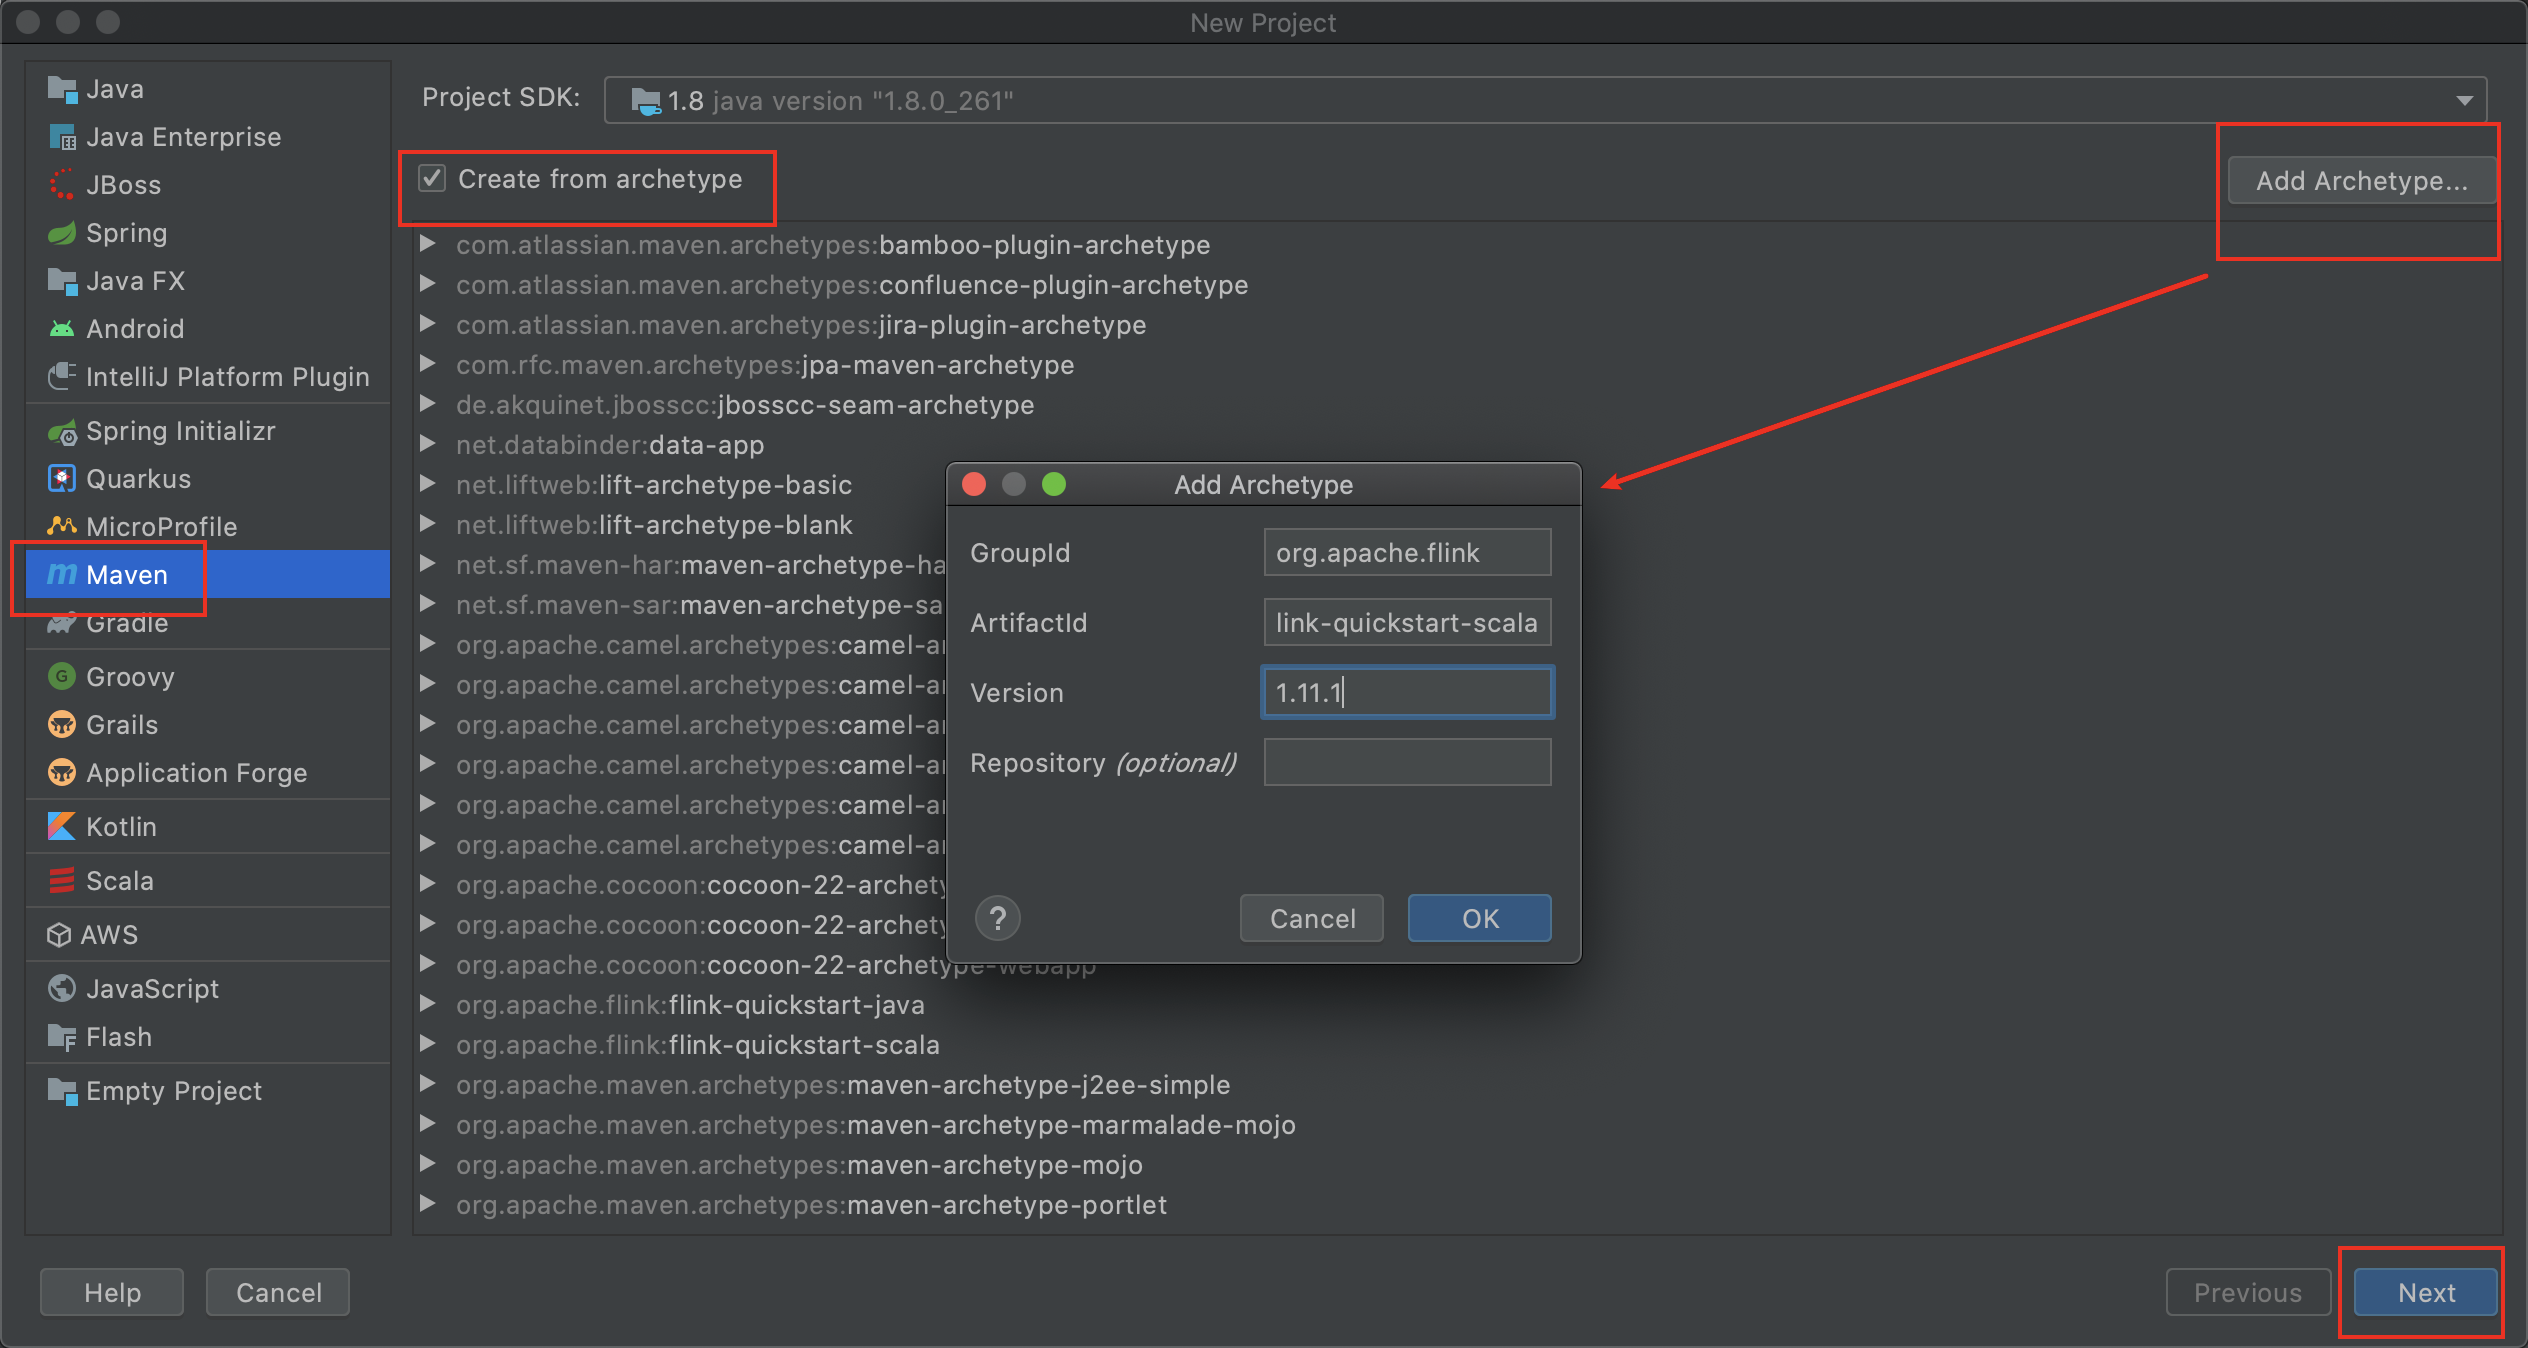
Task: Click the Add Archetype... button
Action: click(x=2362, y=181)
